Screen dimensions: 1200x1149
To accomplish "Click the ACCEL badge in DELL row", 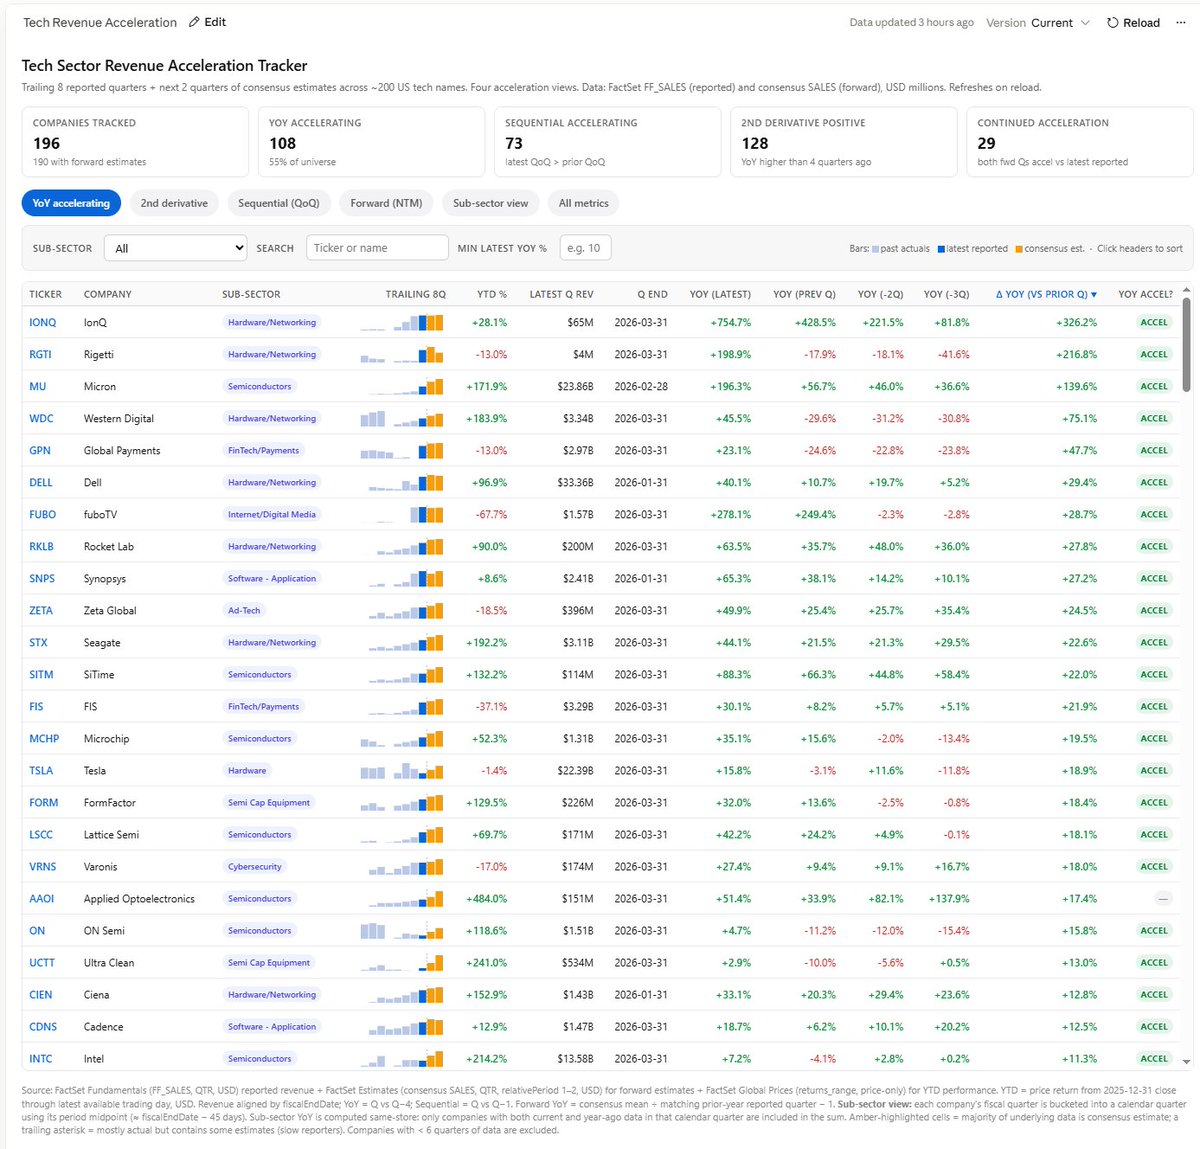I will 1154,482.
